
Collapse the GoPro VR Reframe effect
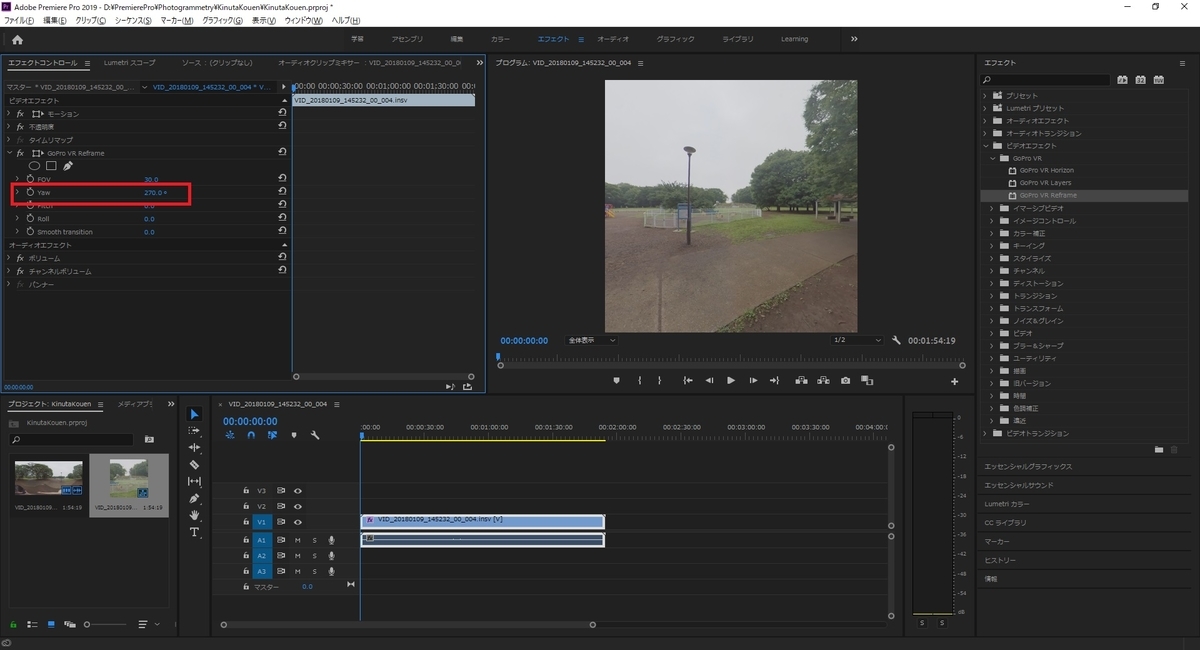tap(9, 153)
